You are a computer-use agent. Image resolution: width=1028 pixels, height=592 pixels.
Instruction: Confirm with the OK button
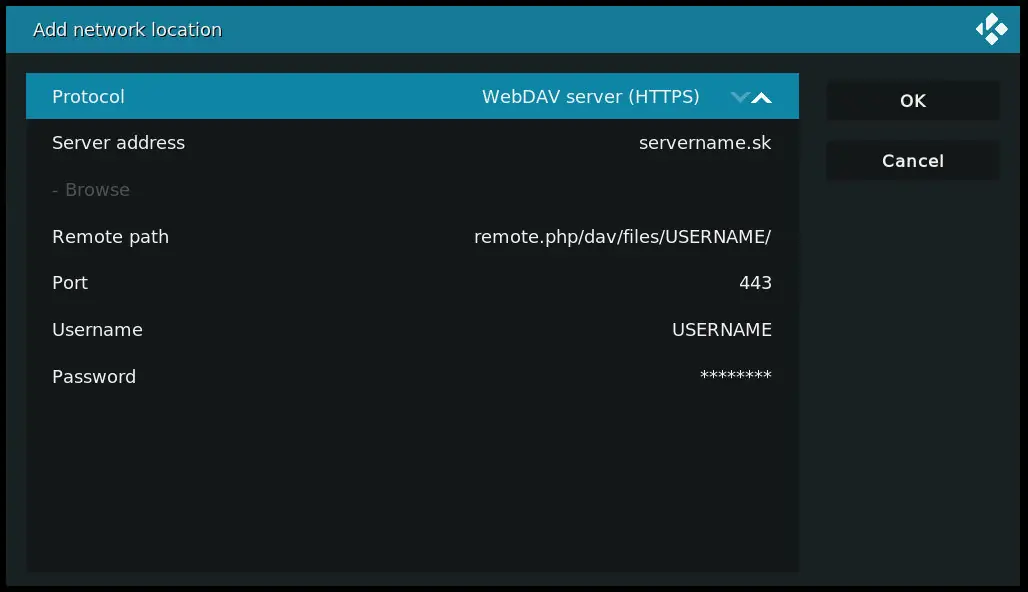tap(913, 101)
